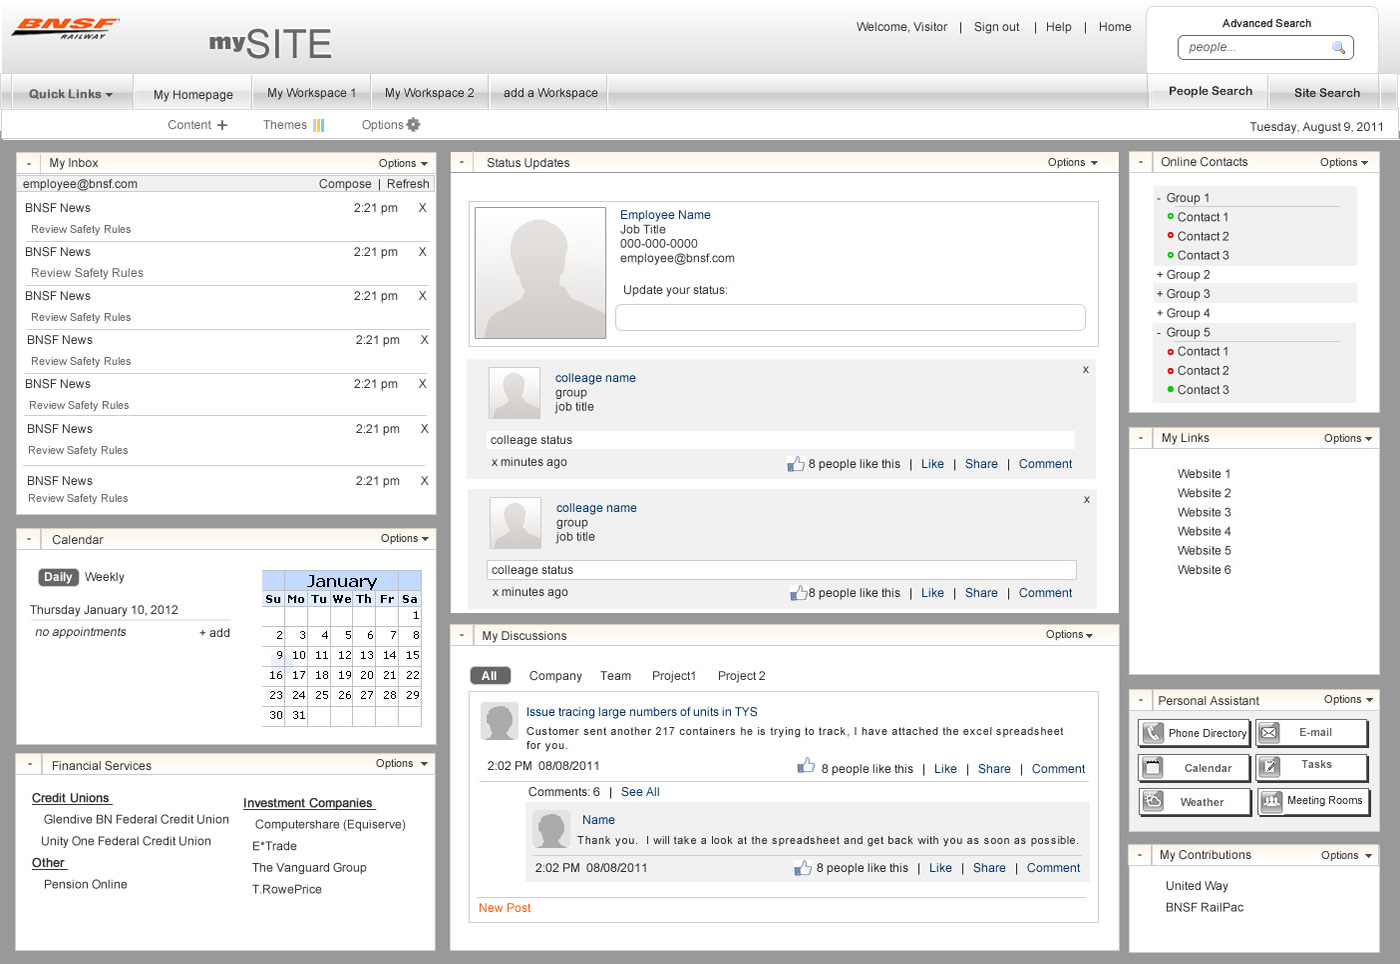The image size is (1400, 964).
Task: Click the add a Workspace tab
Action: click(x=550, y=92)
